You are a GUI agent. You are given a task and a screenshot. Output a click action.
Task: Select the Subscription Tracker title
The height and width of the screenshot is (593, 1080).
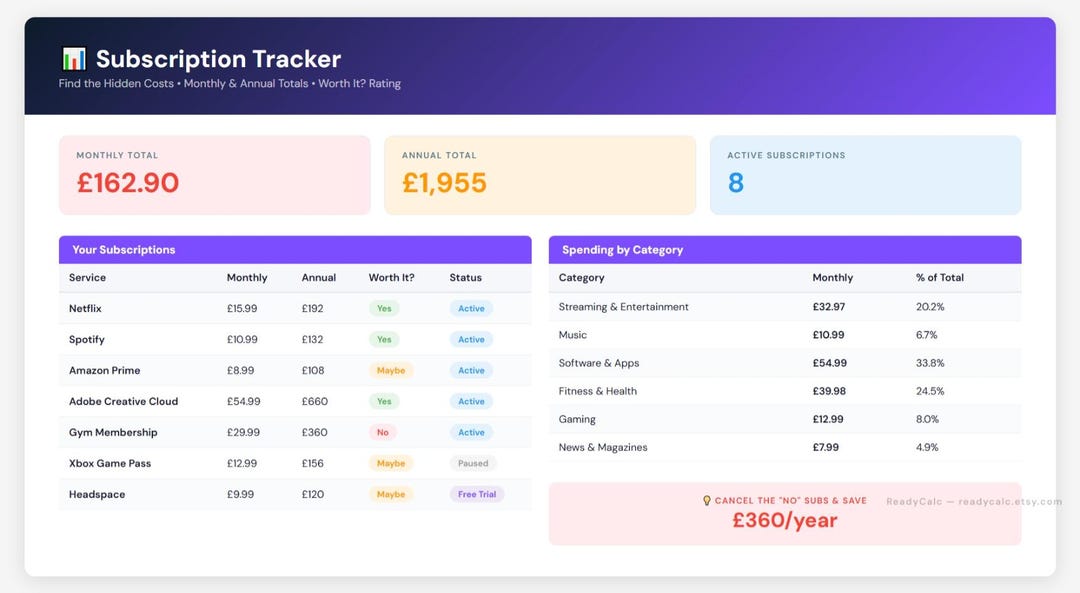[x=218, y=59]
